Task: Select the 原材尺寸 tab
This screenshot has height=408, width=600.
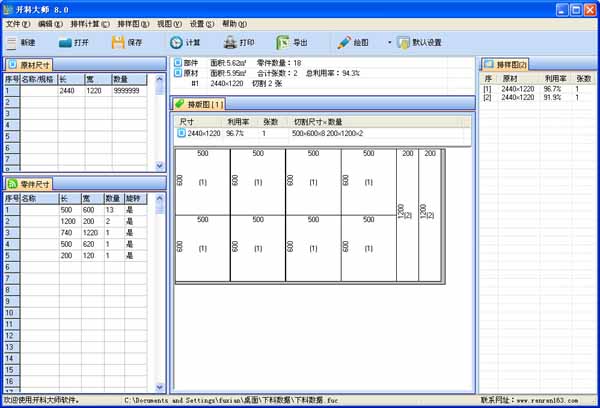Action: pyautogui.click(x=29, y=65)
